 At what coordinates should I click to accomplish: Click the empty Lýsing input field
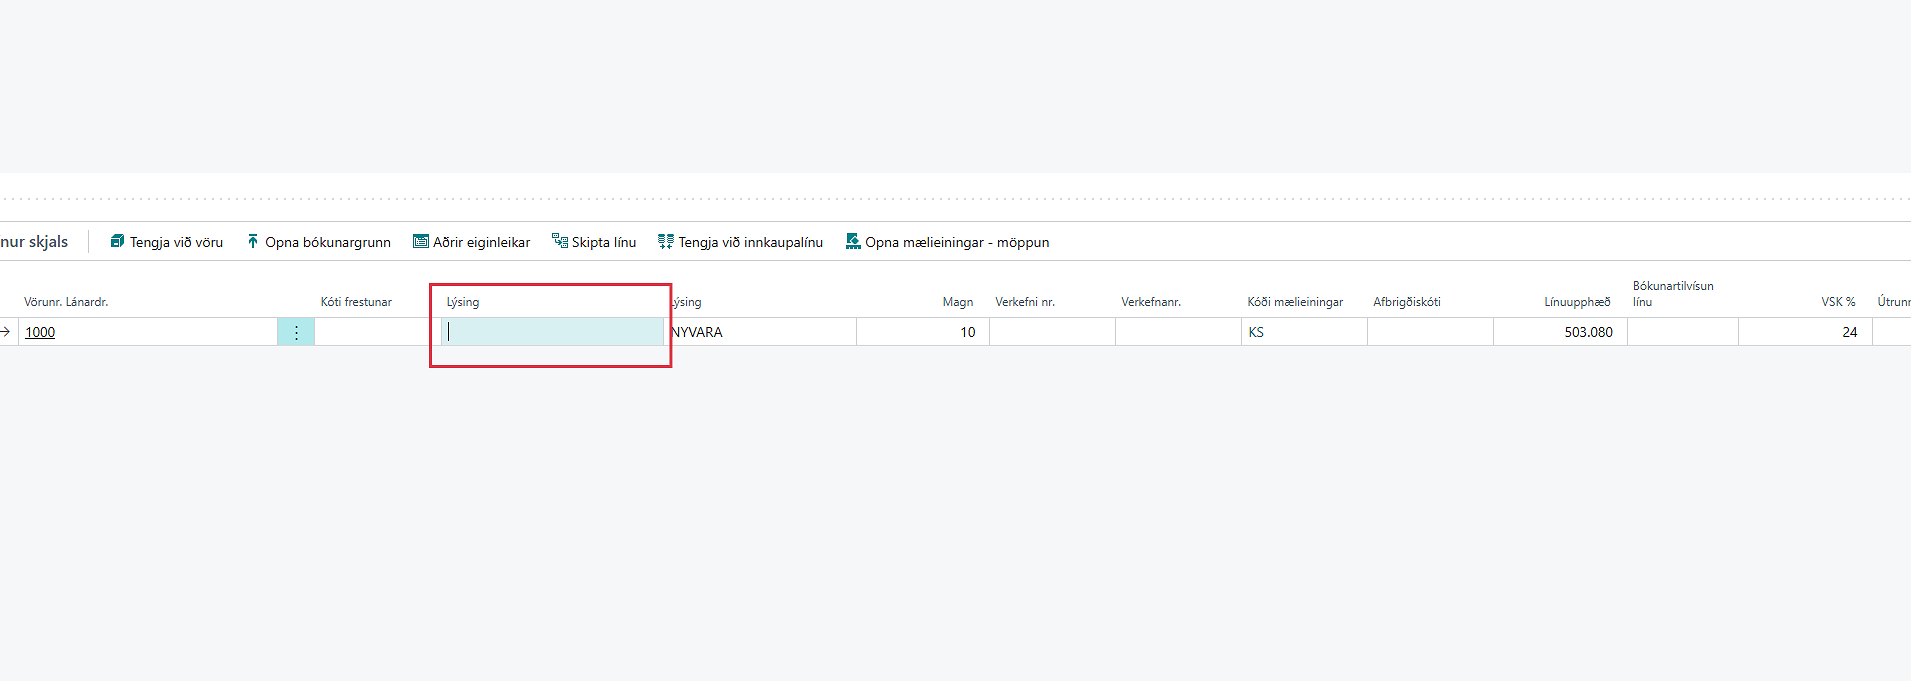tap(552, 332)
